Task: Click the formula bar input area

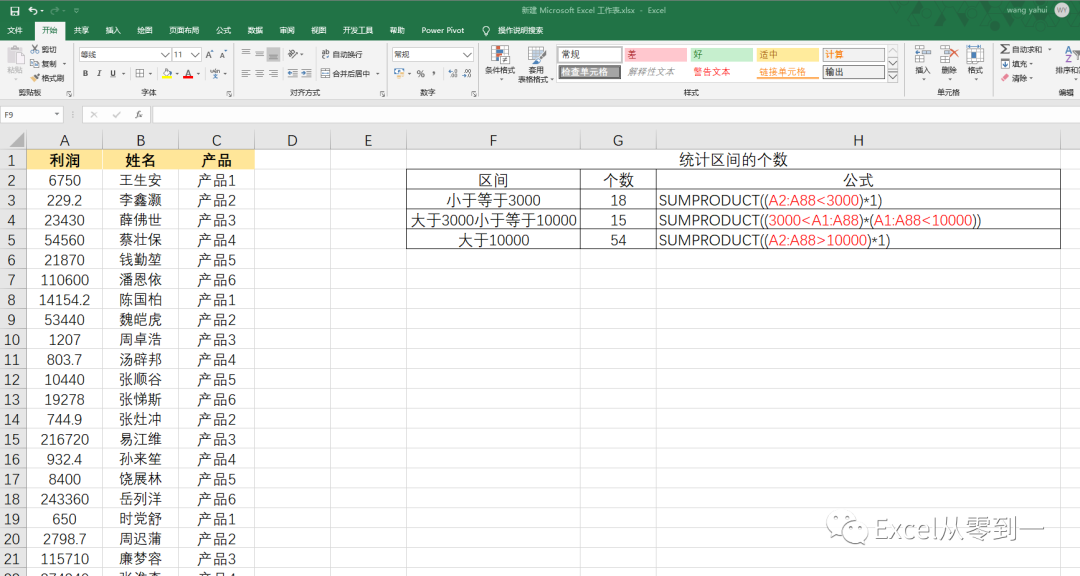Action: click(x=615, y=114)
